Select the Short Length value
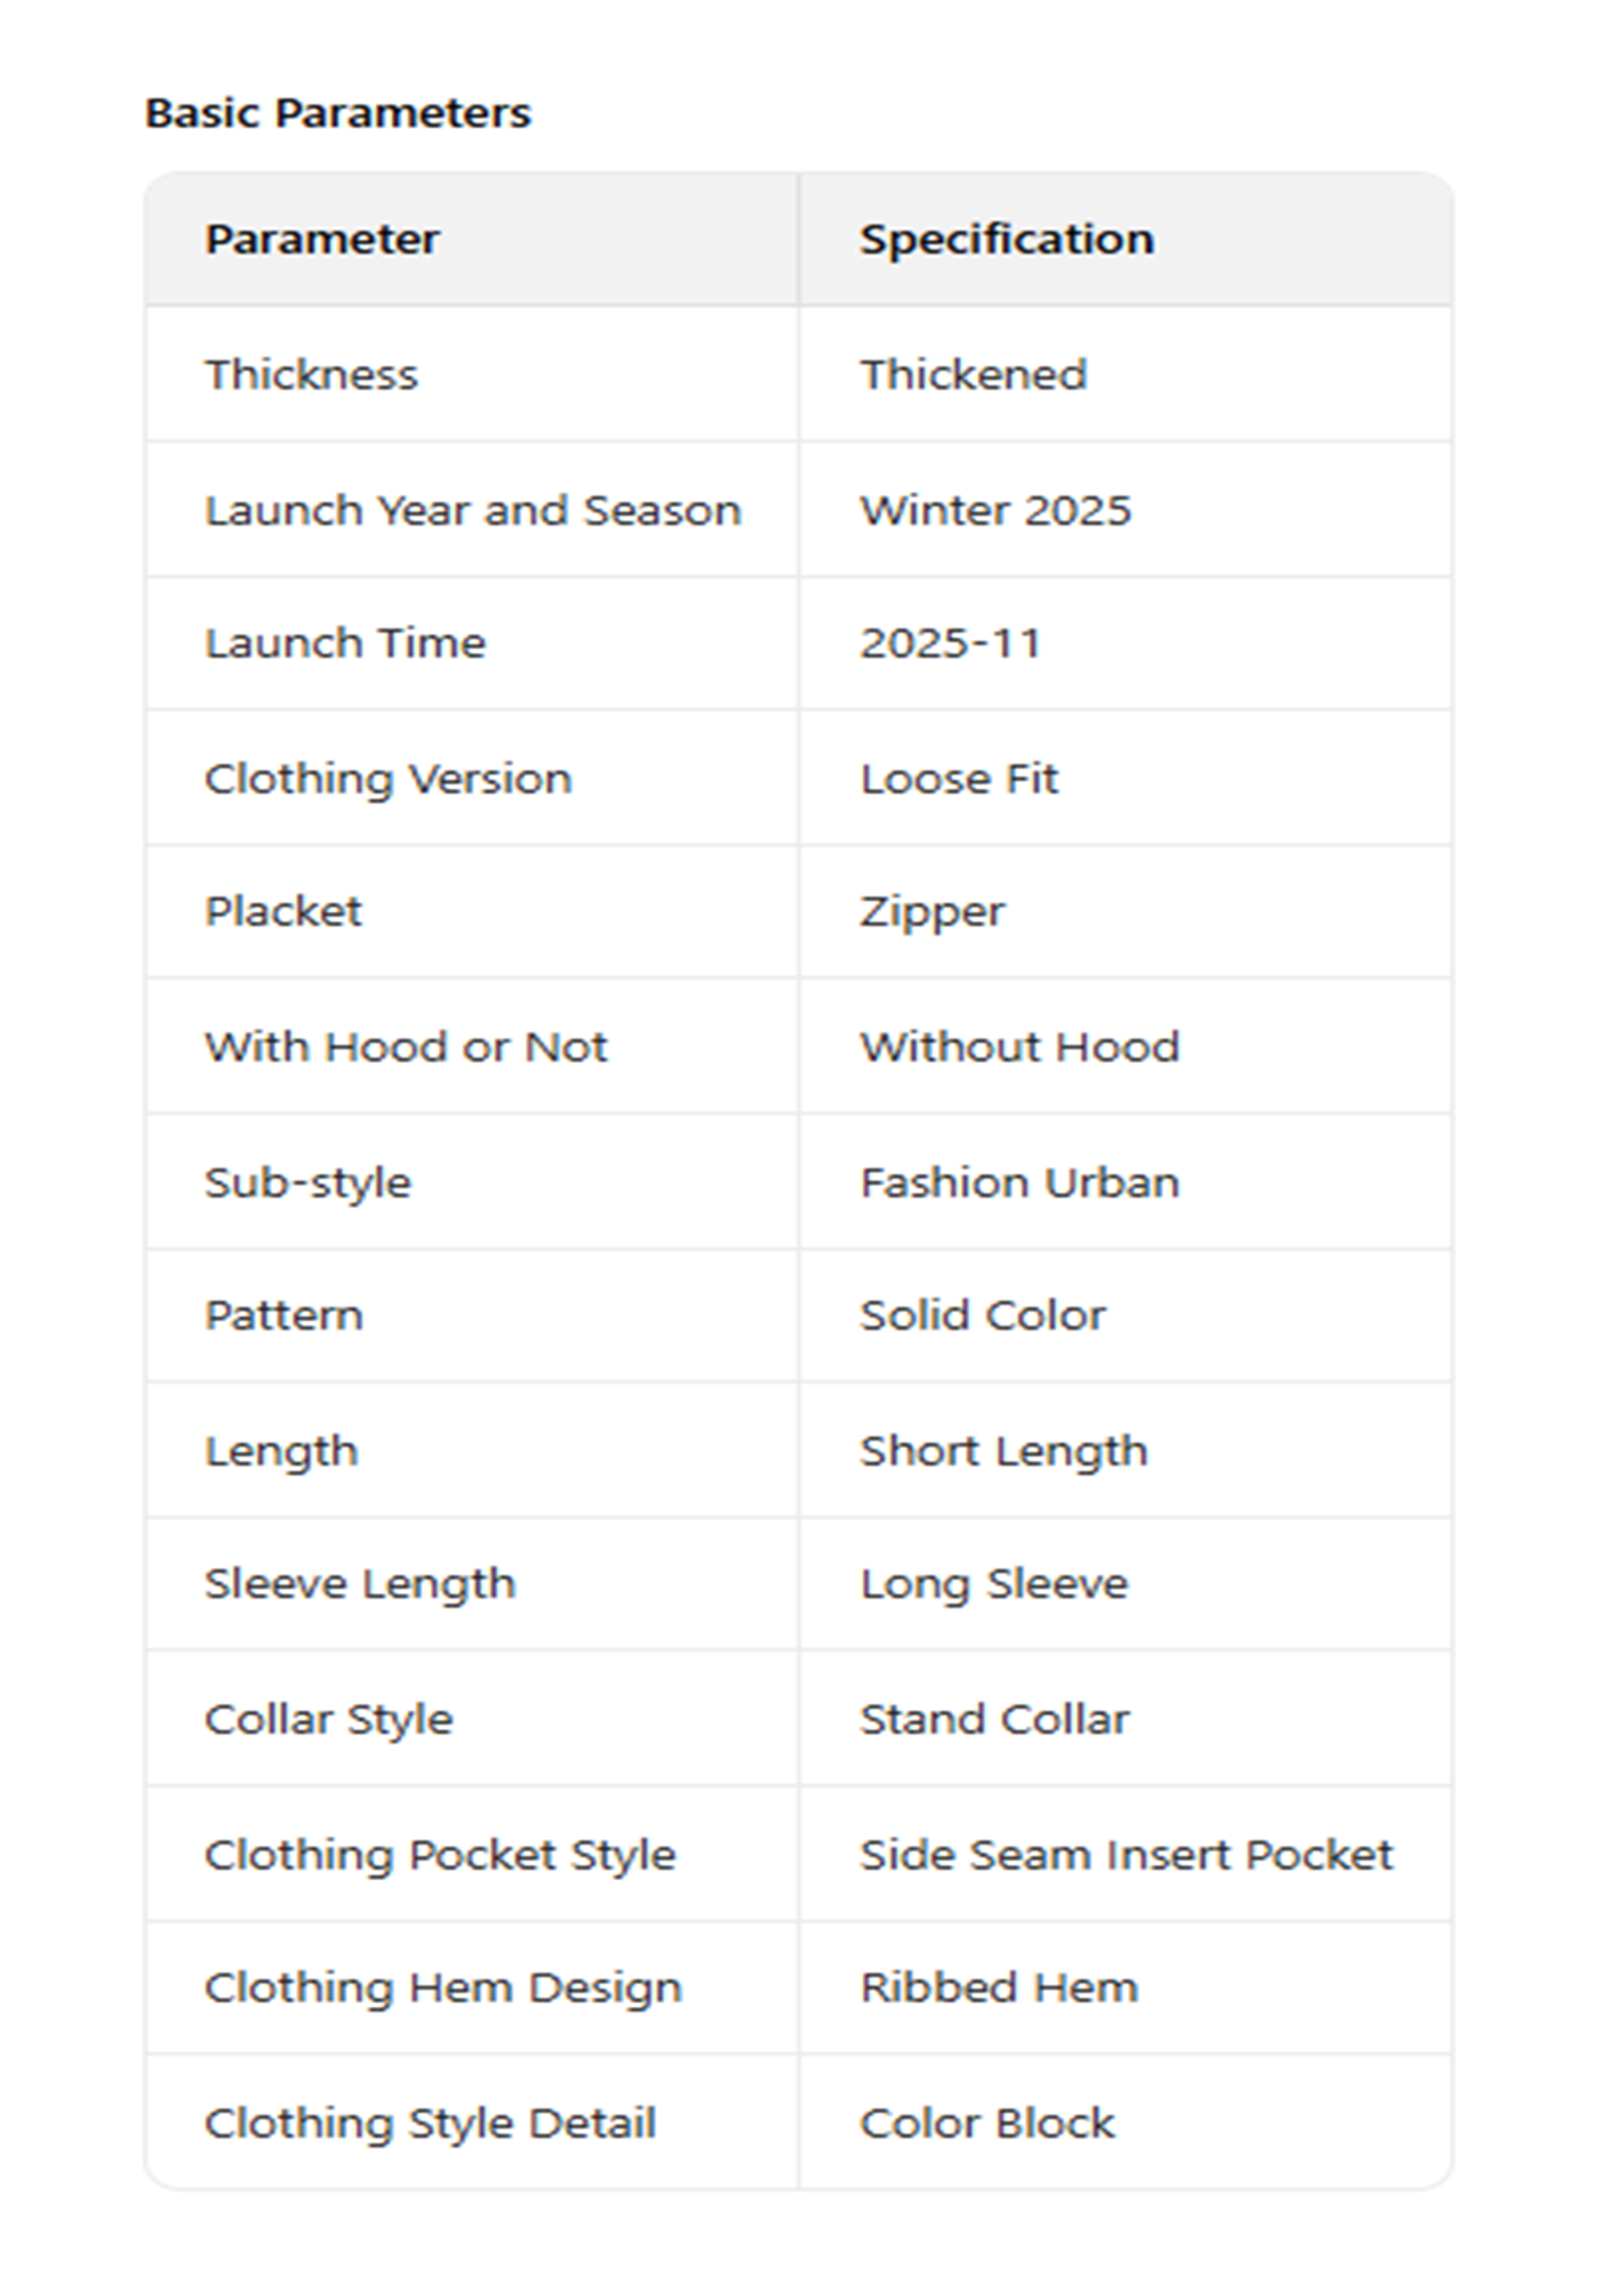 [x=1003, y=1451]
